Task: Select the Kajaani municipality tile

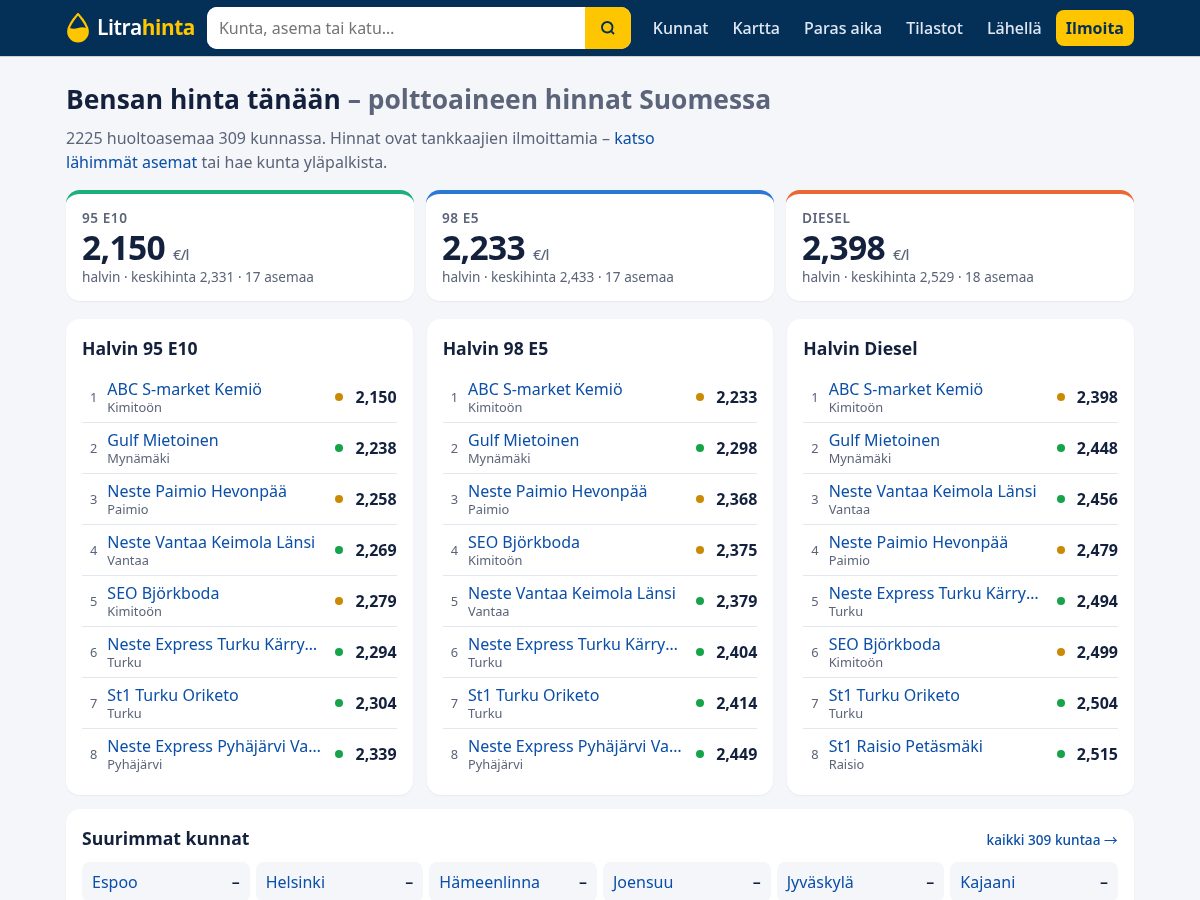Action: click(x=1034, y=882)
